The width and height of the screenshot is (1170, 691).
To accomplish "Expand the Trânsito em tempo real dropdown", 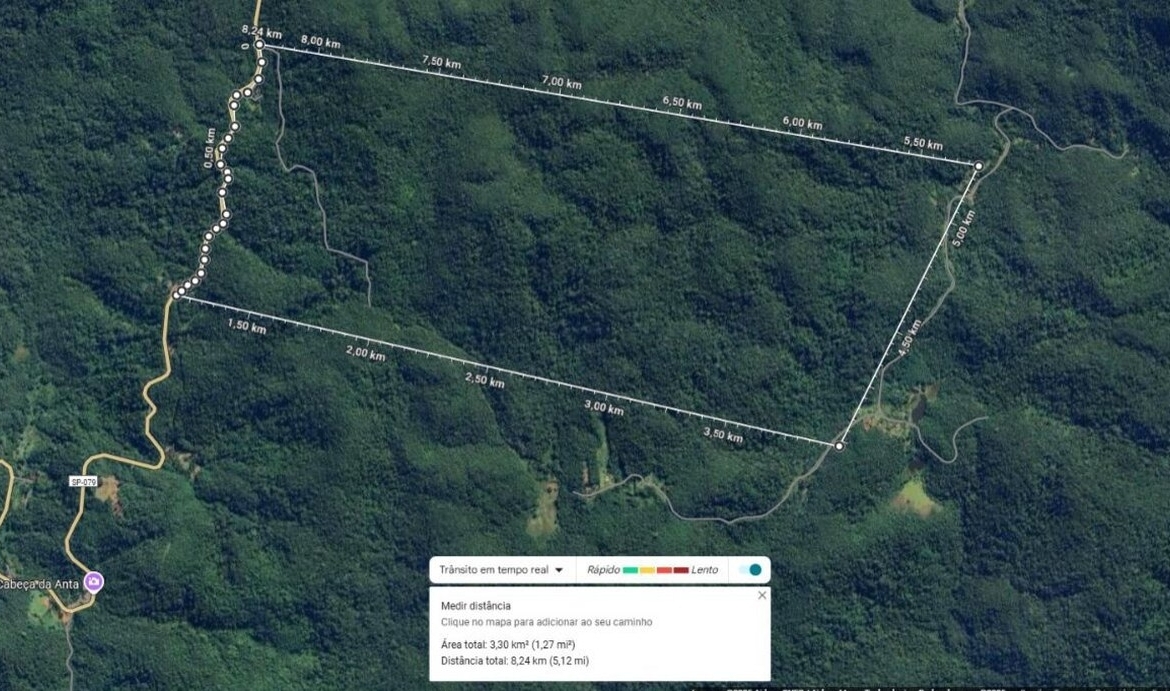I will coord(501,570).
